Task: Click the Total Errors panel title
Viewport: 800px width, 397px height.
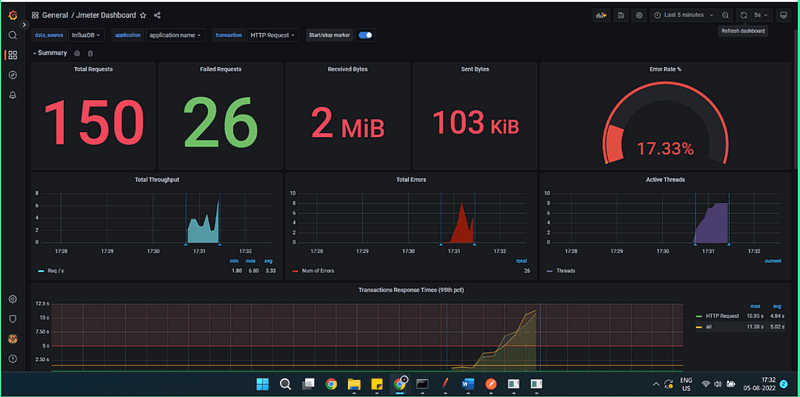Action: (x=411, y=180)
